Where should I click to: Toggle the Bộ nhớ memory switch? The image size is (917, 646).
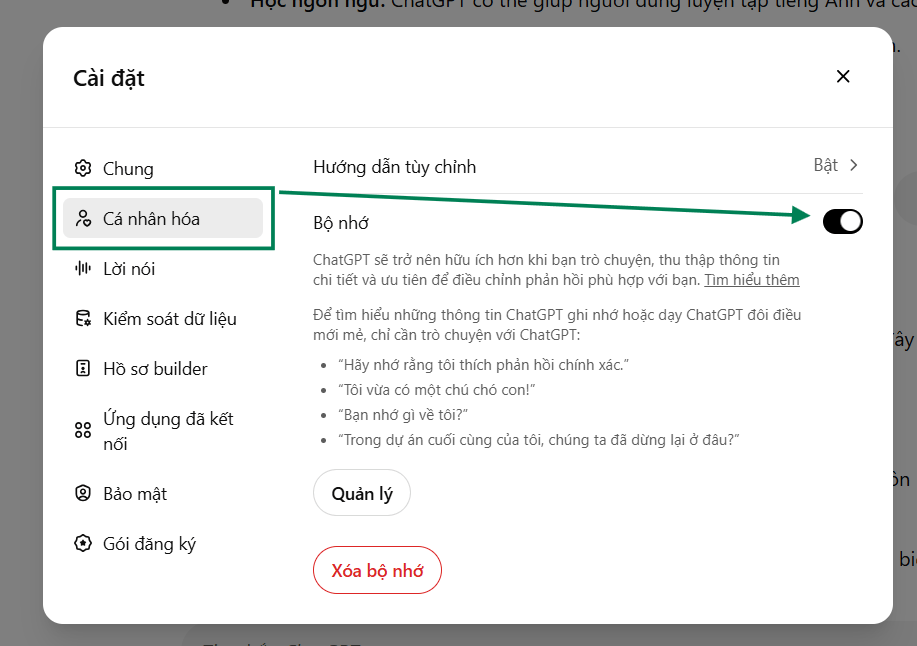coord(842,222)
